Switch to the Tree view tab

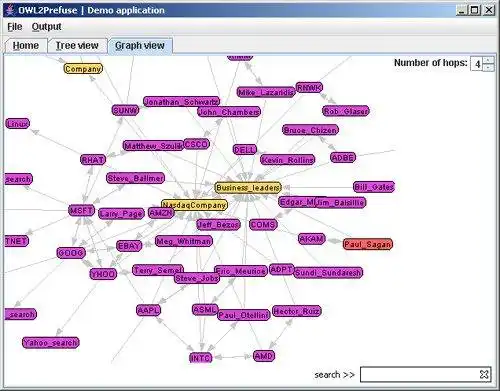[x=77, y=46]
